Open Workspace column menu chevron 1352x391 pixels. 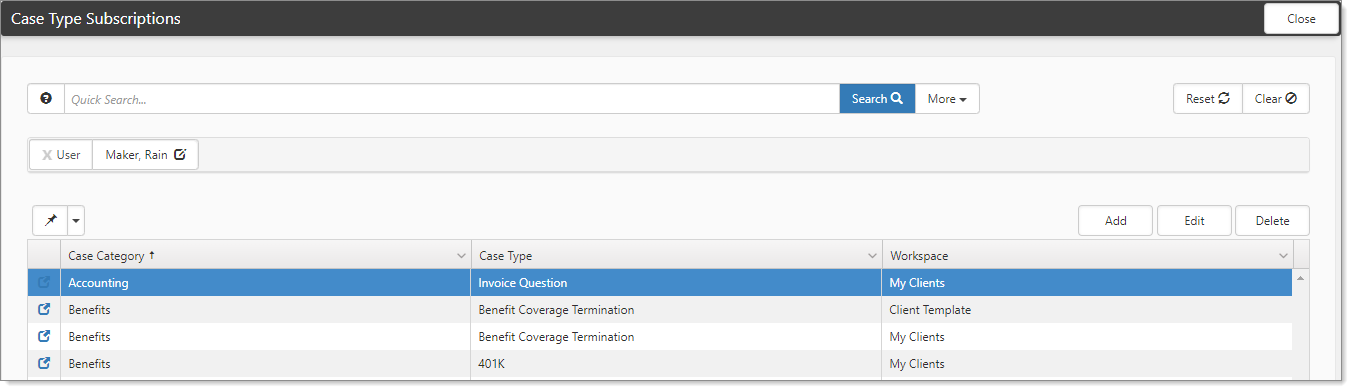pos(1284,256)
